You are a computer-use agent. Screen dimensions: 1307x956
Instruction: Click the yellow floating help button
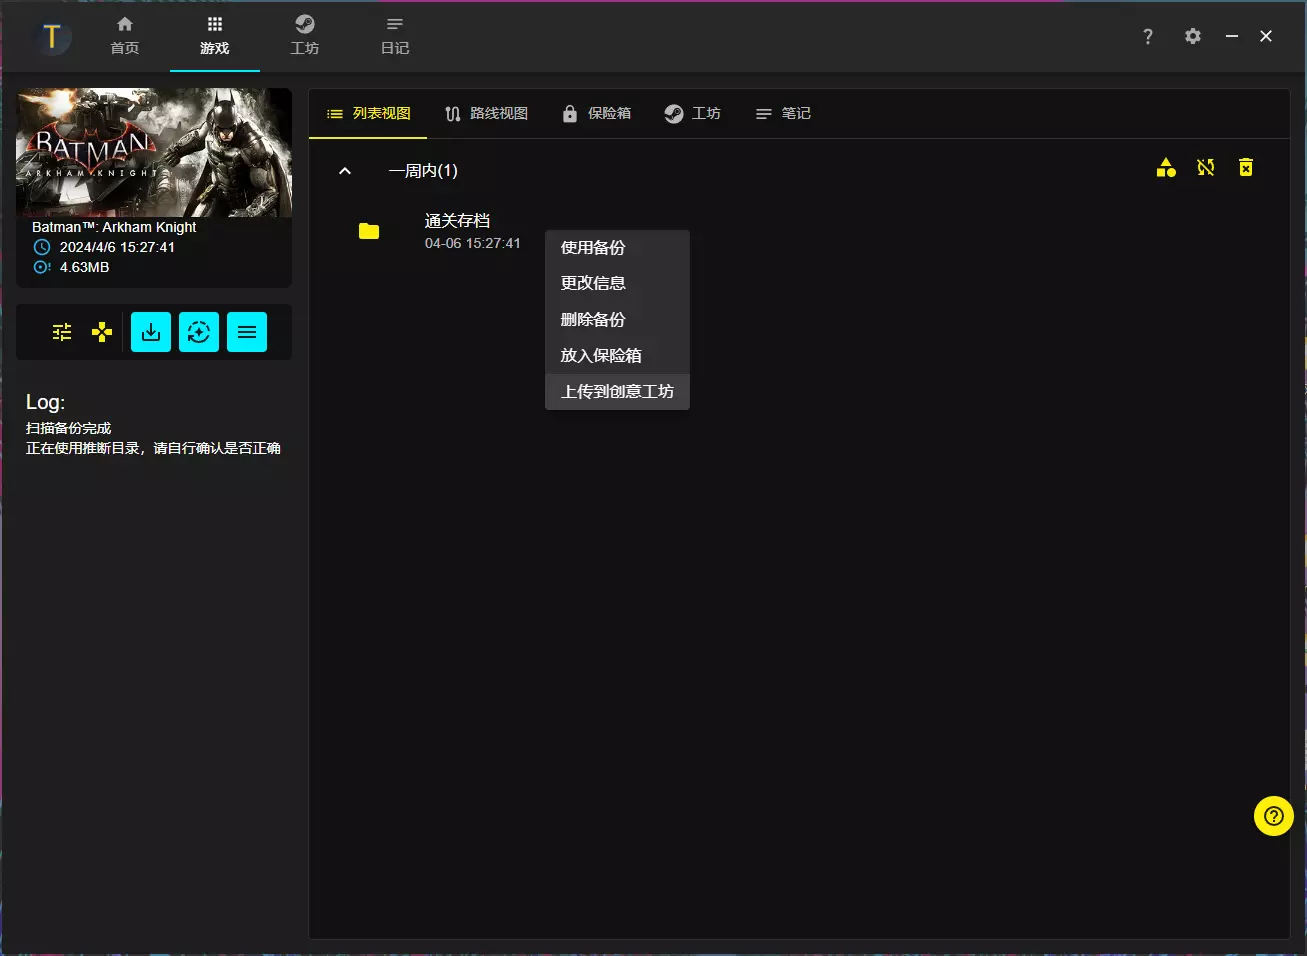point(1274,816)
